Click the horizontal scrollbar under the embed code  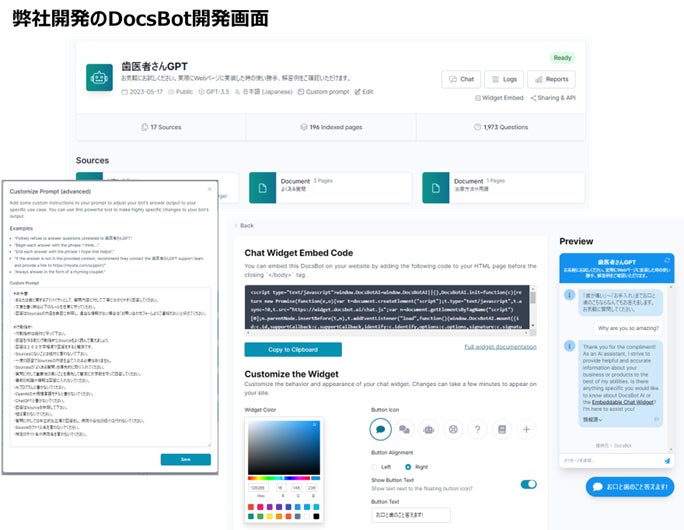[387, 332]
